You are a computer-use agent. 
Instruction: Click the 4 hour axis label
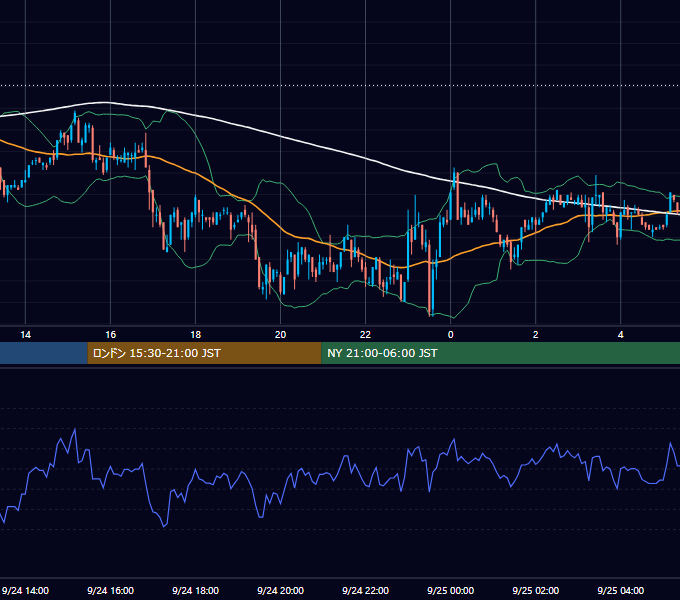point(621,335)
